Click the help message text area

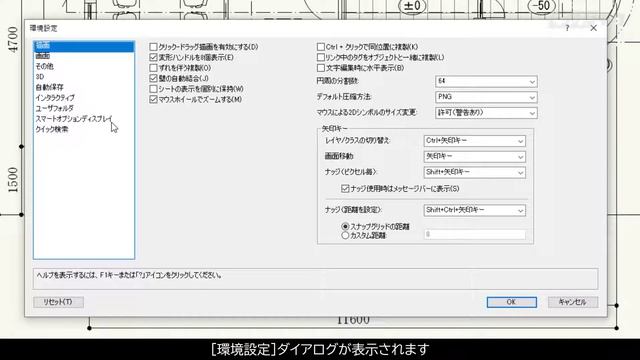pyautogui.click(x=316, y=279)
